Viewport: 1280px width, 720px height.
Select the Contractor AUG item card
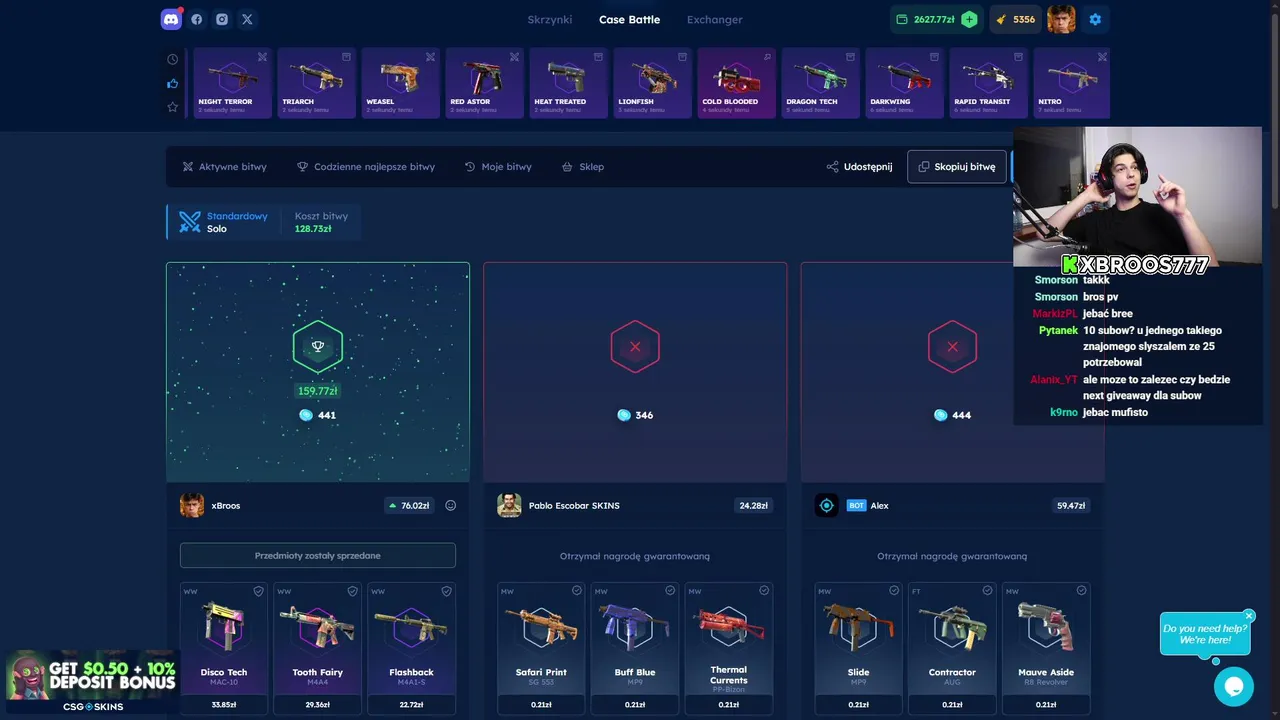(x=952, y=648)
